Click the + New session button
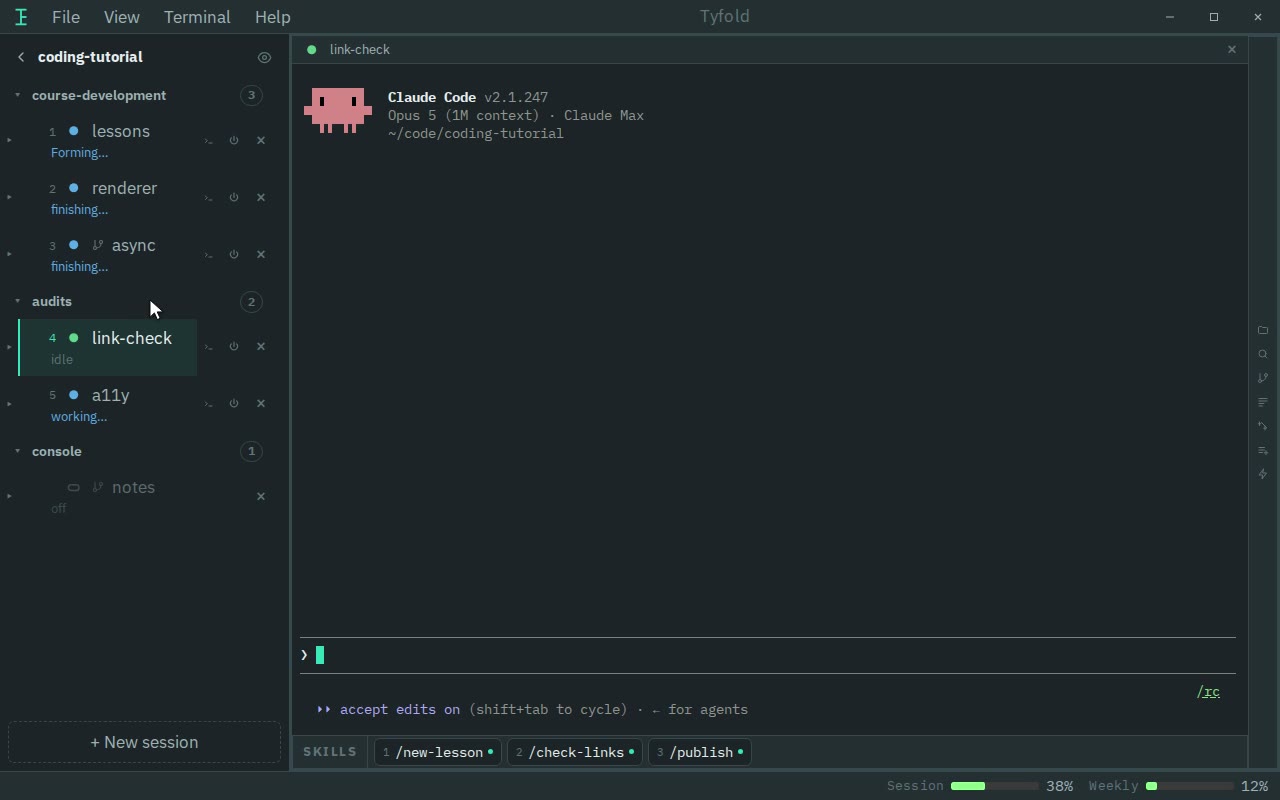 (144, 743)
